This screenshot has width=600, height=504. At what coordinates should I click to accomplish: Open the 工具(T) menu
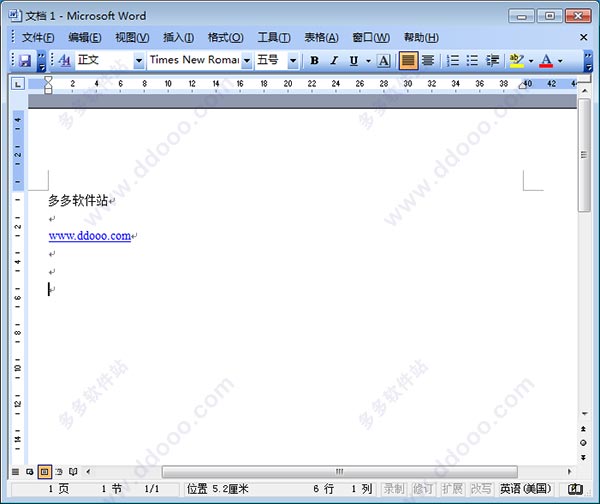click(274, 38)
